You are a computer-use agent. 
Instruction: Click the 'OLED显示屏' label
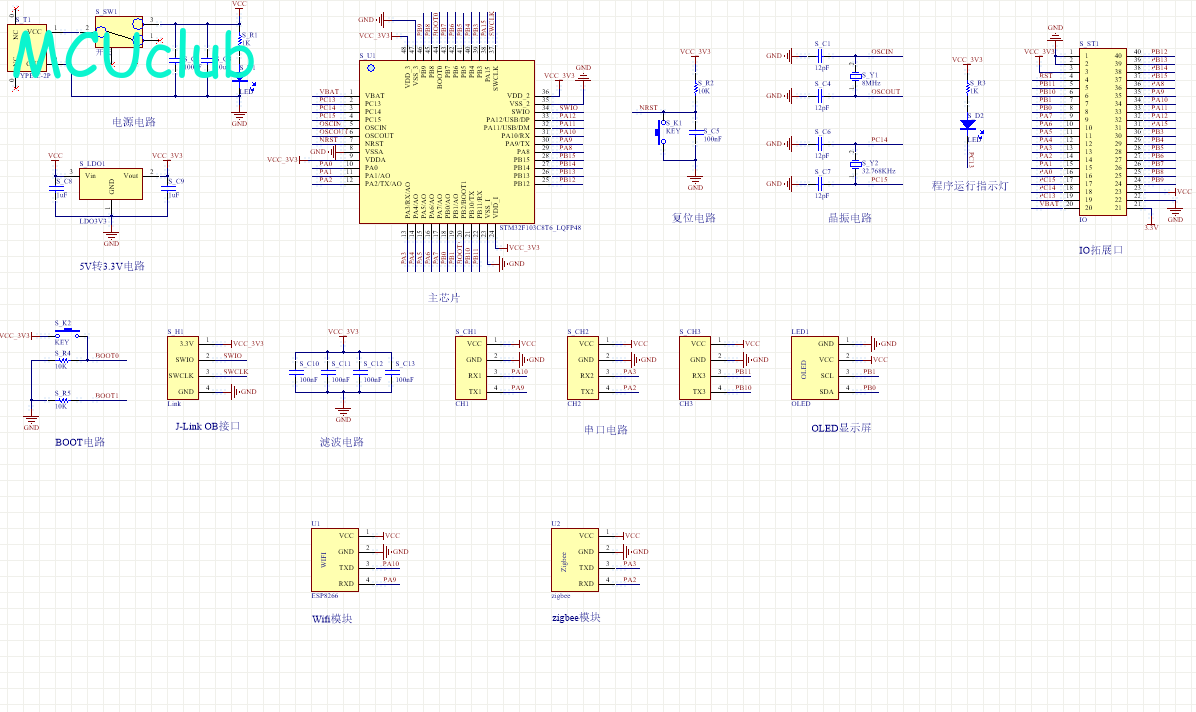point(841,428)
